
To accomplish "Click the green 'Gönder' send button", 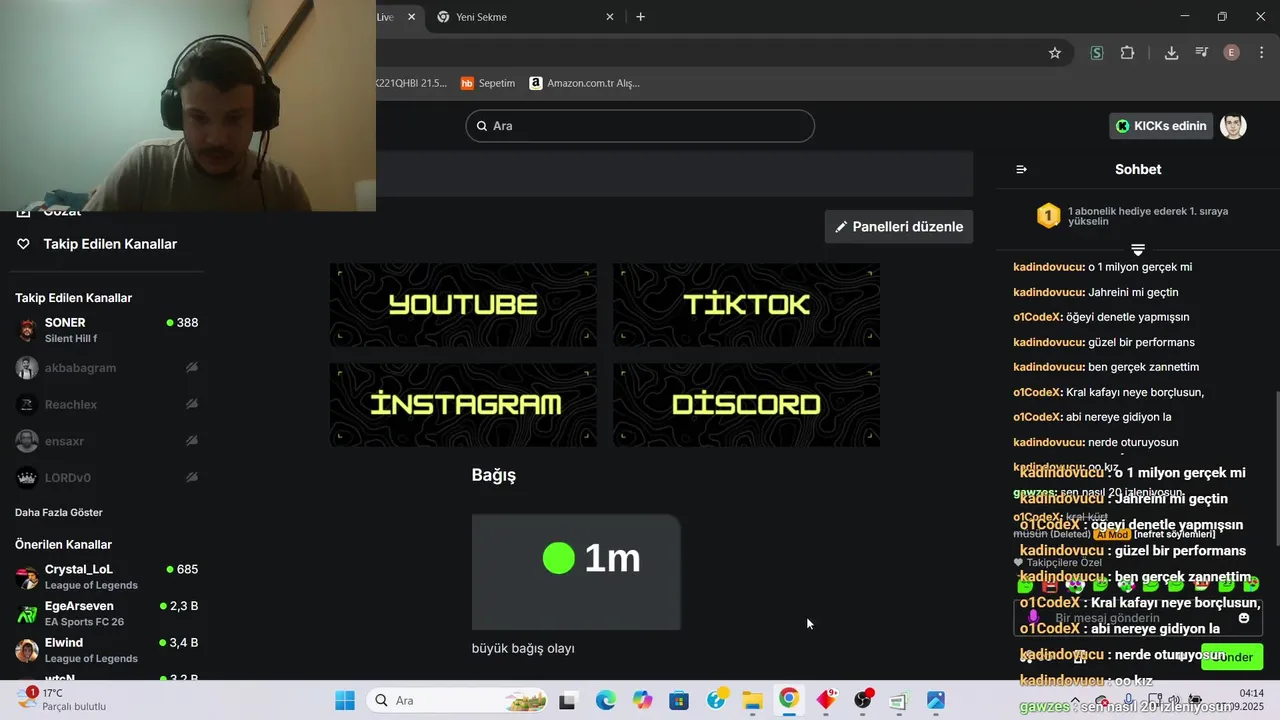I will tap(1233, 657).
